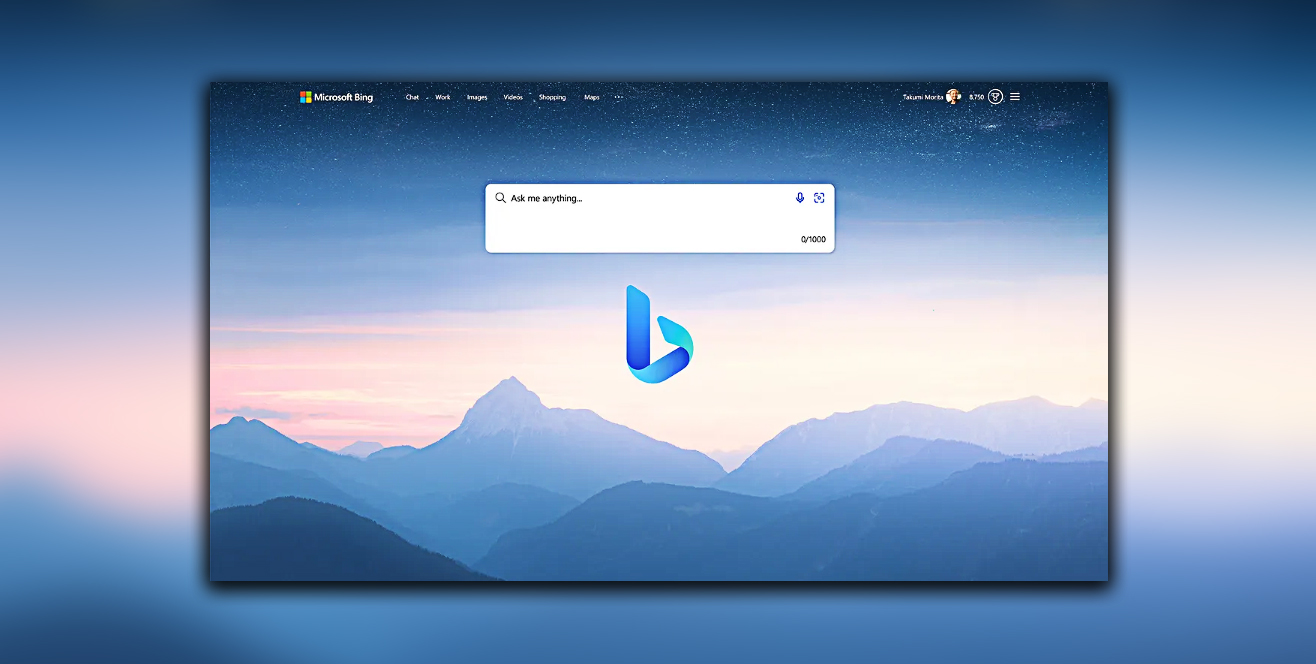Open visual search camera icon
1316x664 pixels.
click(x=819, y=198)
